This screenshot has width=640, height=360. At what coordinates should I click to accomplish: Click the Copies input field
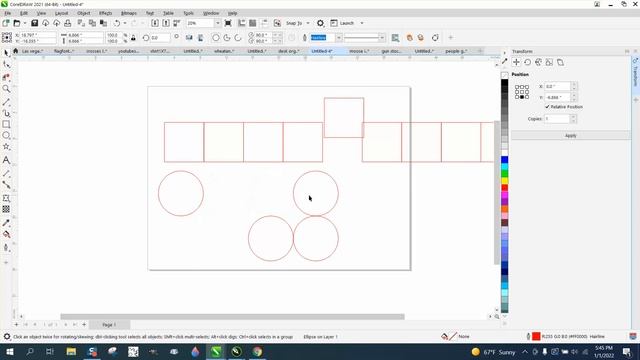557,119
